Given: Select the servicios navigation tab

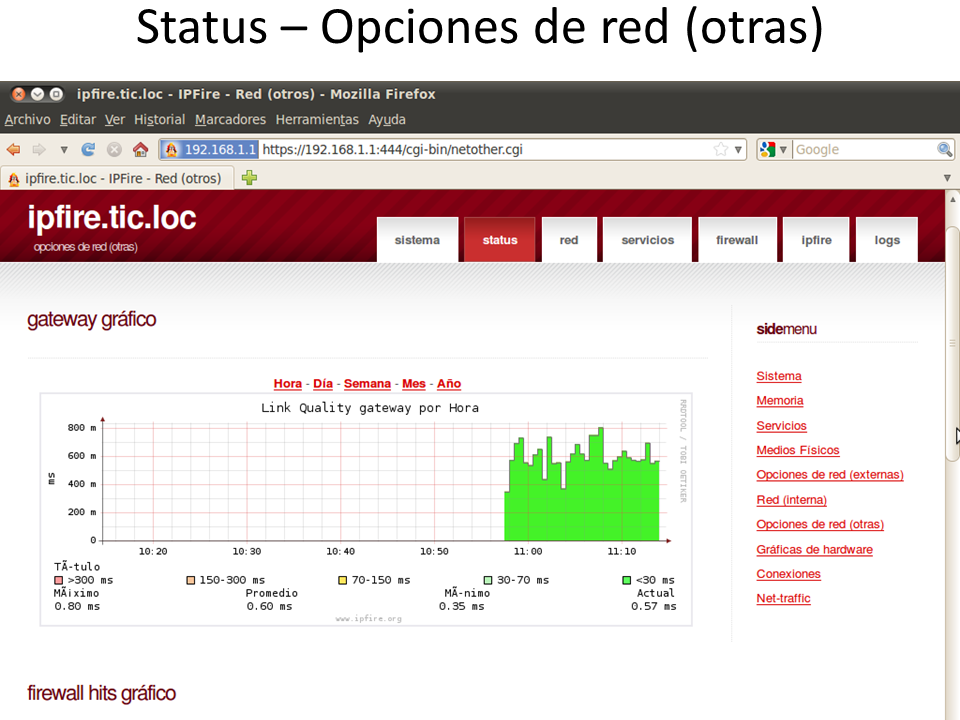Looking at the screenshot, I should click(647, 240).
